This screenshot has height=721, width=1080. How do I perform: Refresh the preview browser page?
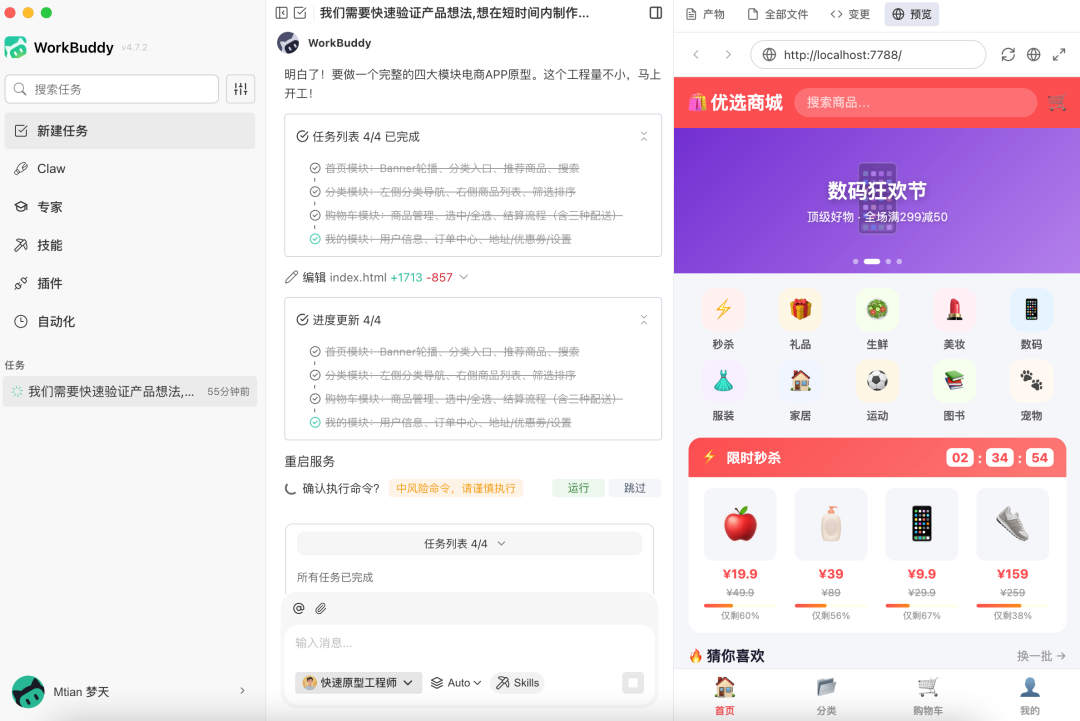point(1008,54)
